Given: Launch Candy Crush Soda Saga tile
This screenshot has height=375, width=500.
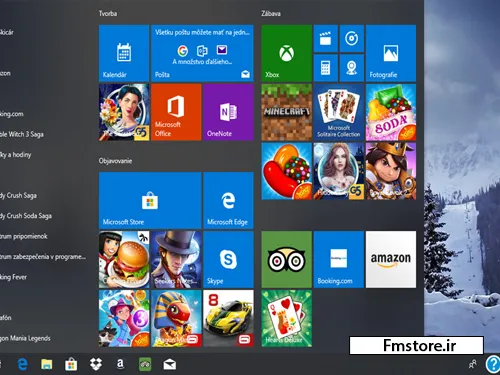Looking at the screenshot, I should click(391, 112).
